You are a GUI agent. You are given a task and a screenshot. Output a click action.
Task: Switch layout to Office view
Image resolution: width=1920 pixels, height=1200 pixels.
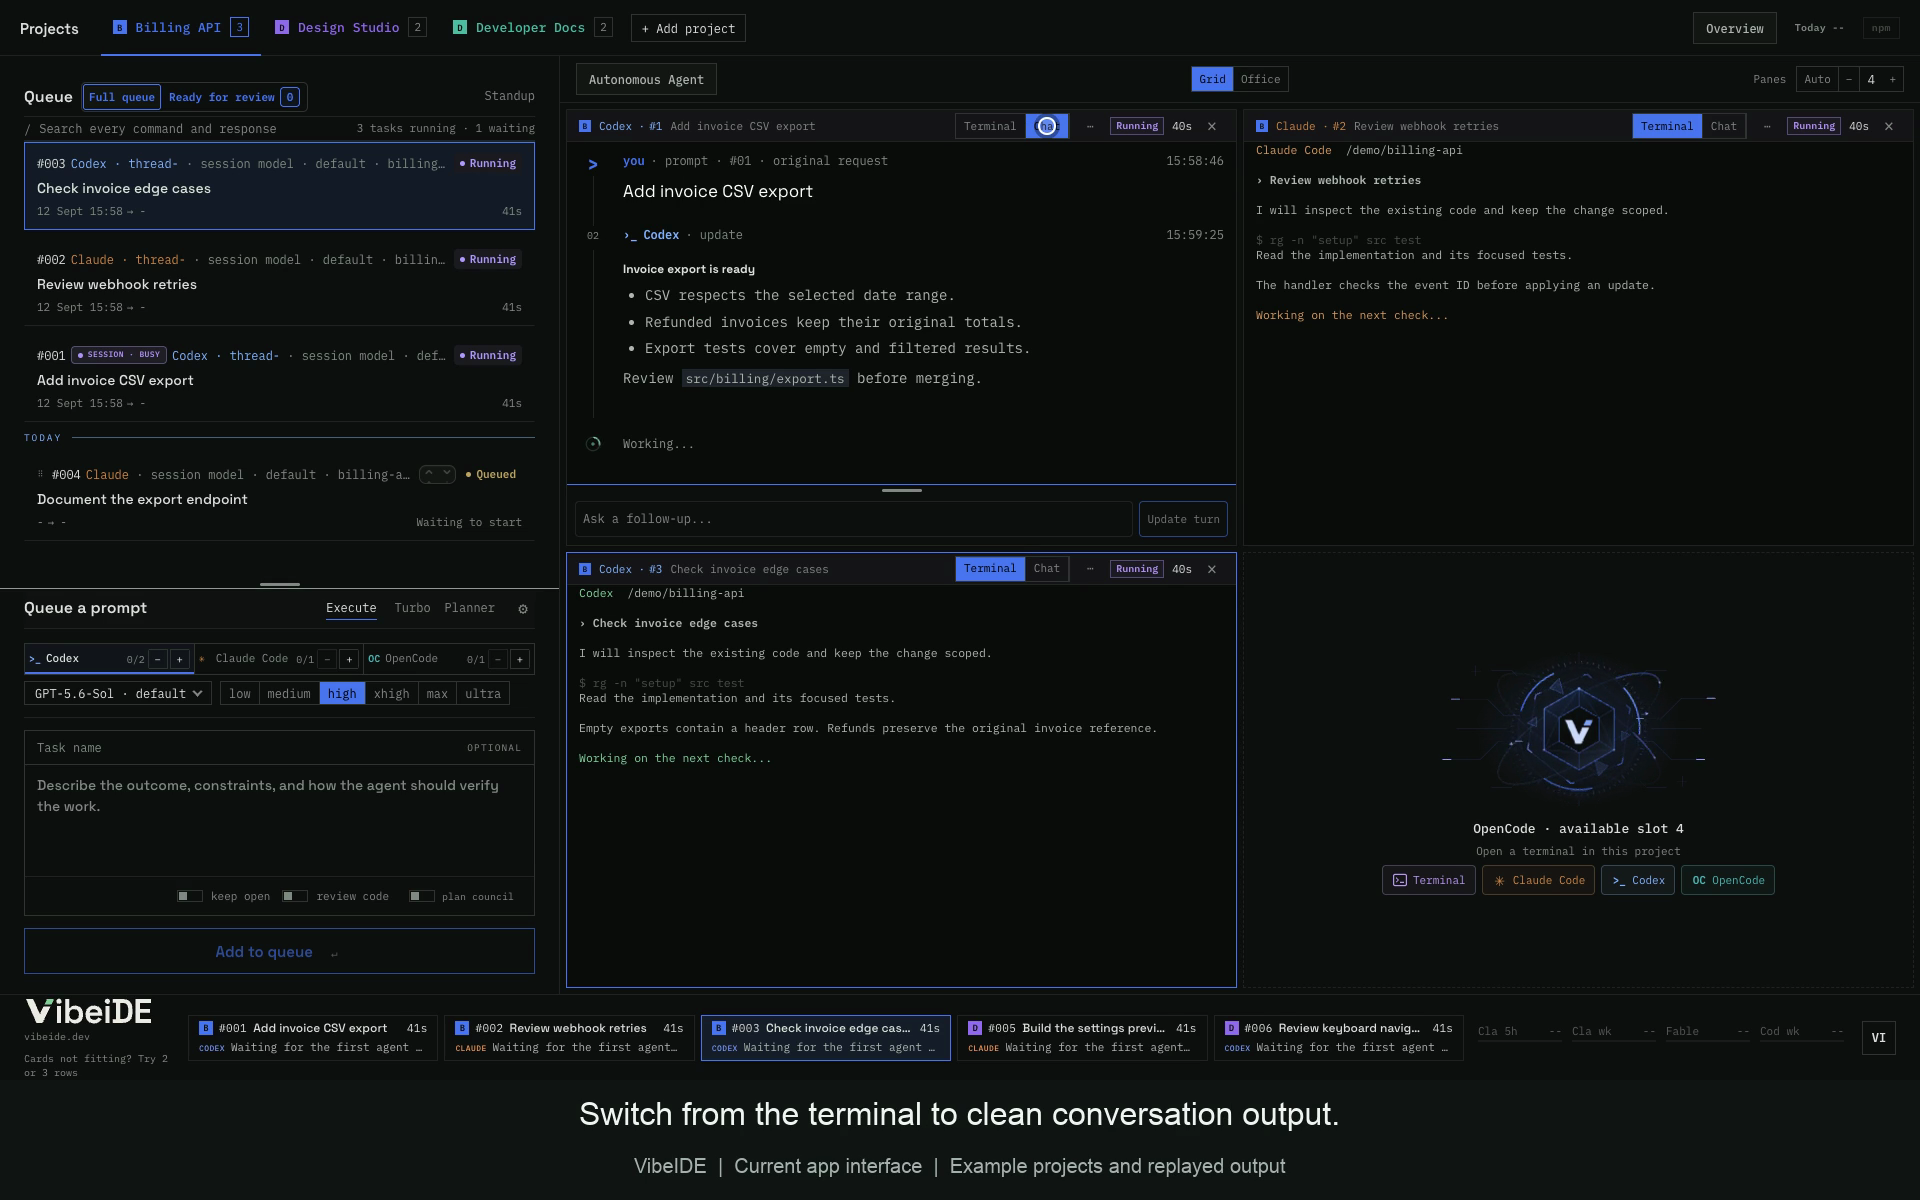click(x=1260, y=79)
